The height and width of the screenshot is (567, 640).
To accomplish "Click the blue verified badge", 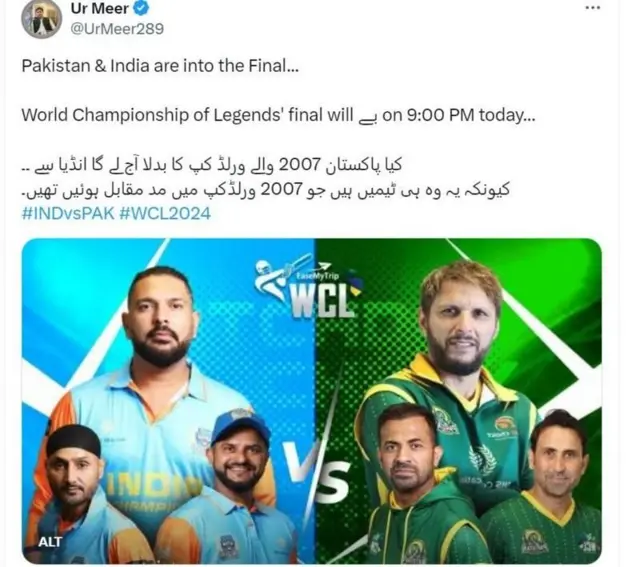I will pos(142,8).
